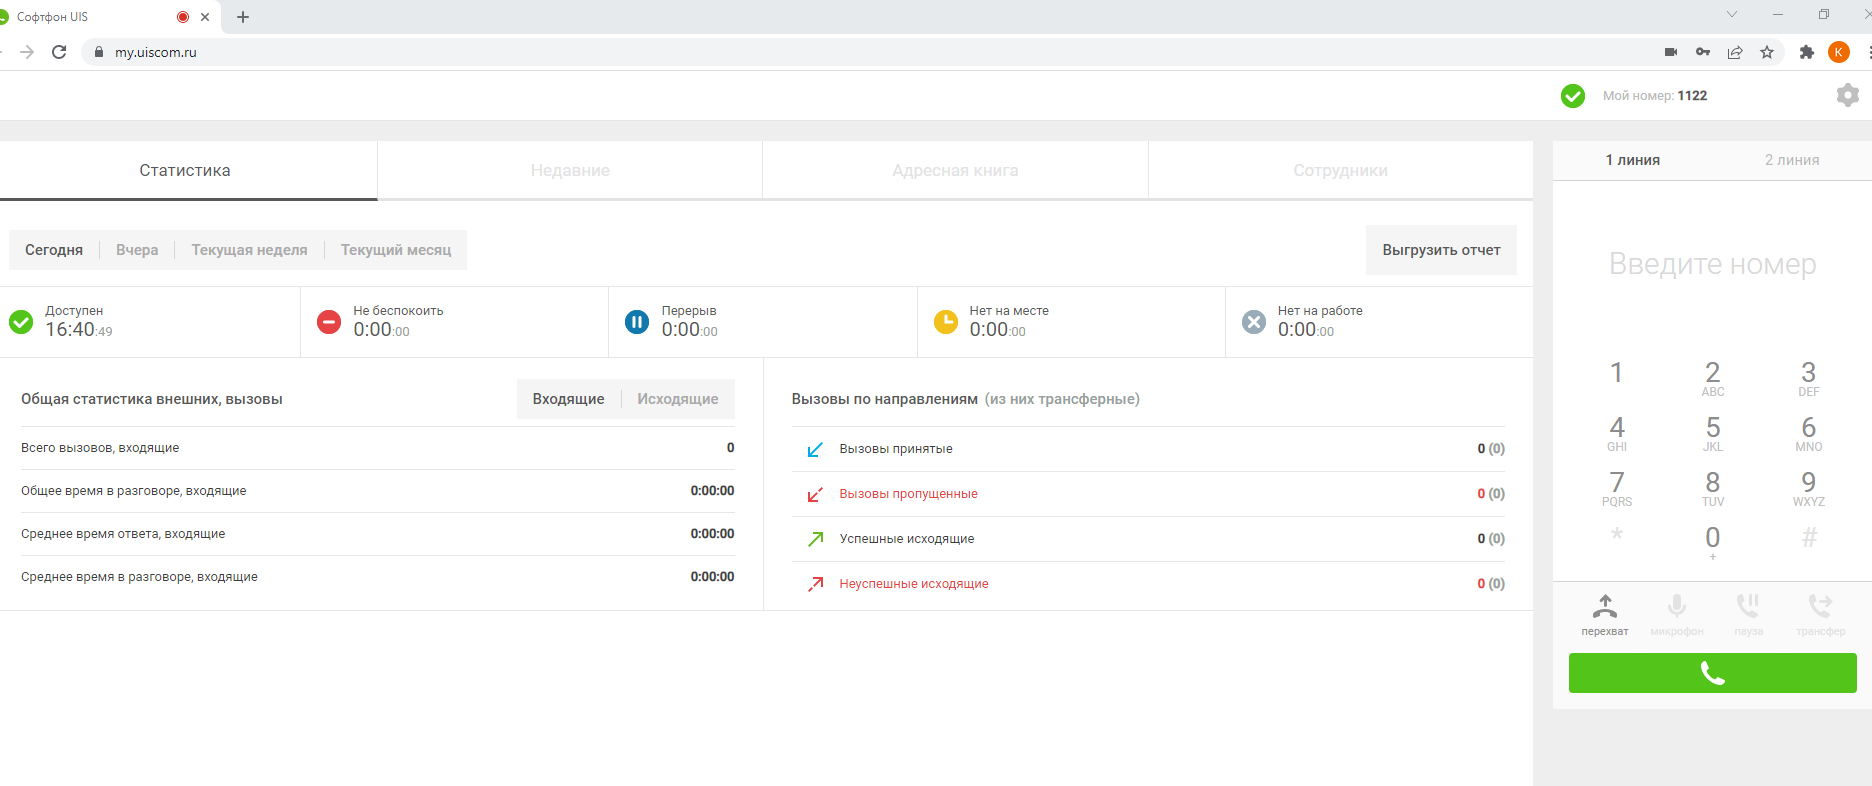The image size is (1872, 786).
Task: Set status to Нет на работе
Action: tap(1379, 322)
